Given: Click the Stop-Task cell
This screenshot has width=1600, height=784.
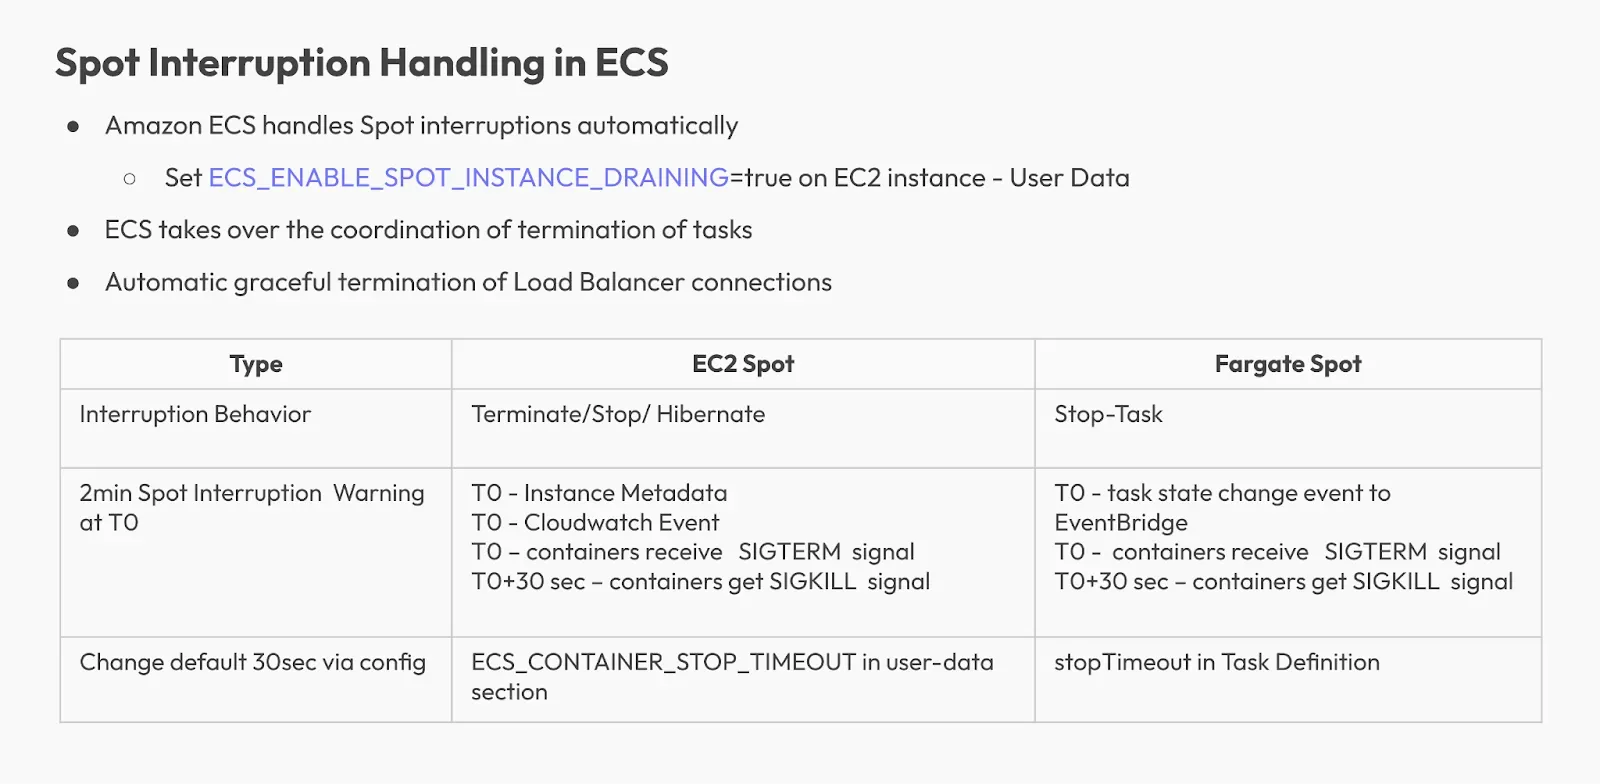Looking at the screenshot, I should click(1108, 414).
